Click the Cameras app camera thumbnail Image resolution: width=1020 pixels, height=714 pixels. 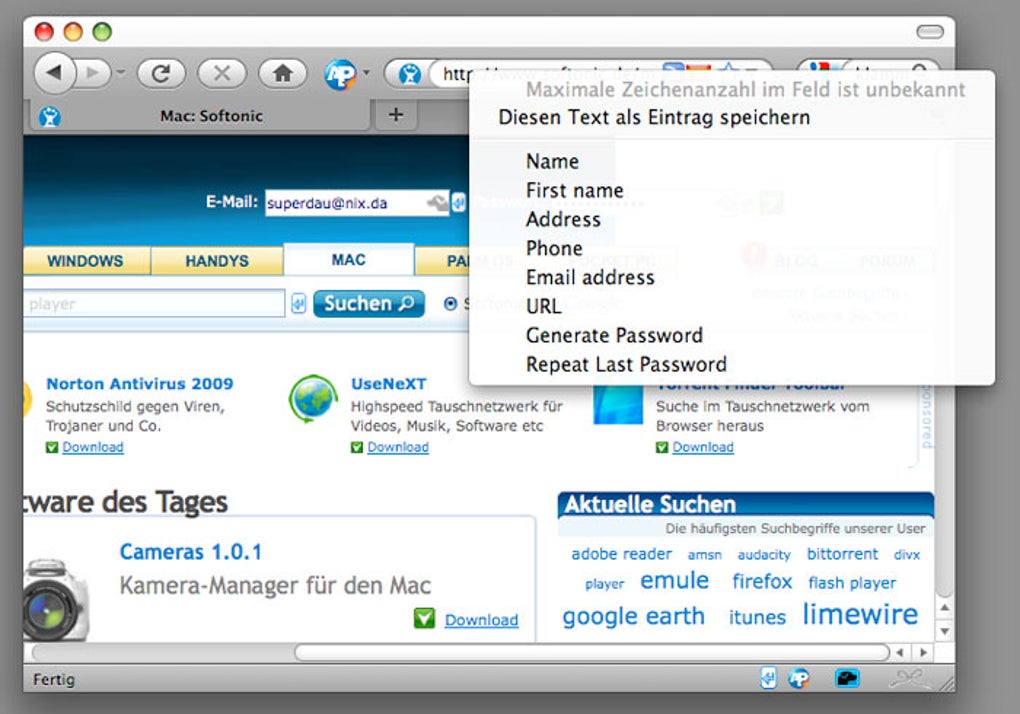click(56, 600)
